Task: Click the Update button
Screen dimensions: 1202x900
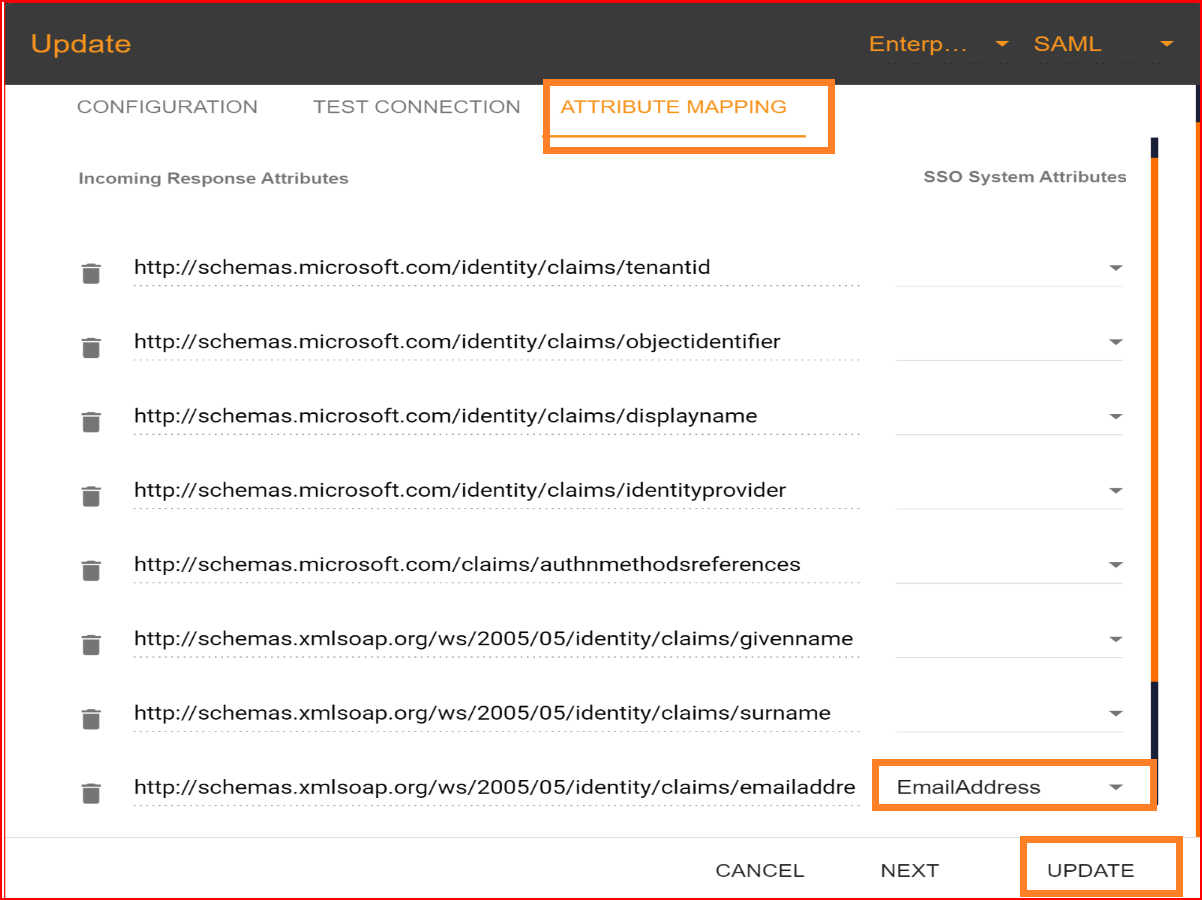Action: click(x=1091, y=870)
